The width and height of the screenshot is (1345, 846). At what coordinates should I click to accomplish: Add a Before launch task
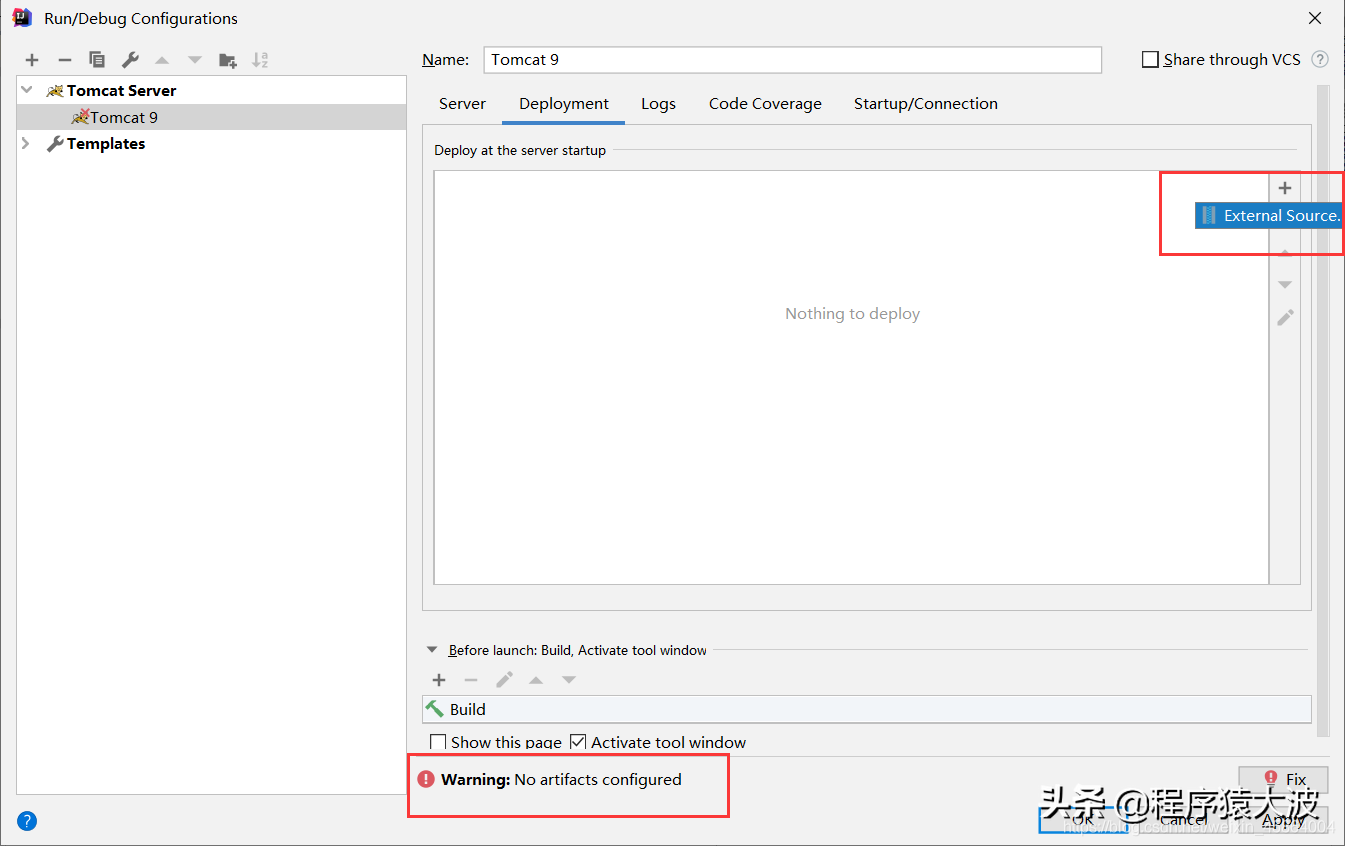439,680
